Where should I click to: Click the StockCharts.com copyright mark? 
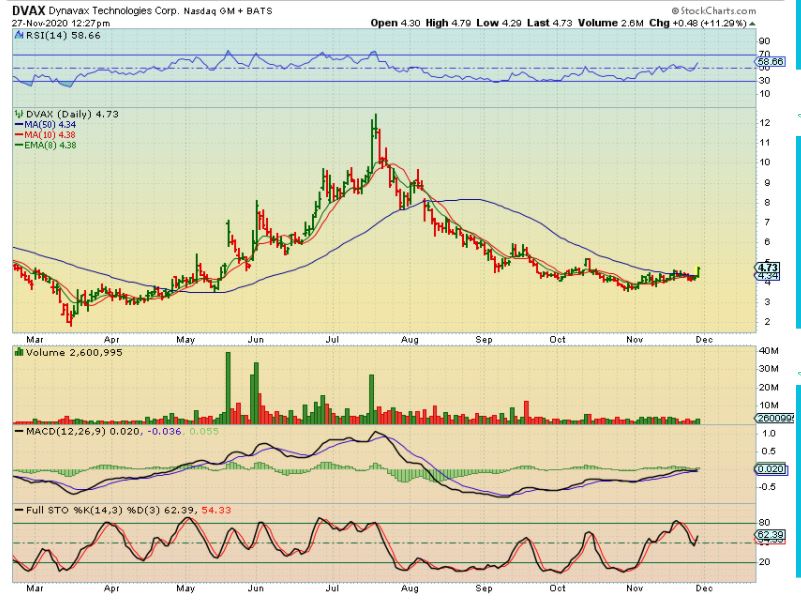point(673,9)
